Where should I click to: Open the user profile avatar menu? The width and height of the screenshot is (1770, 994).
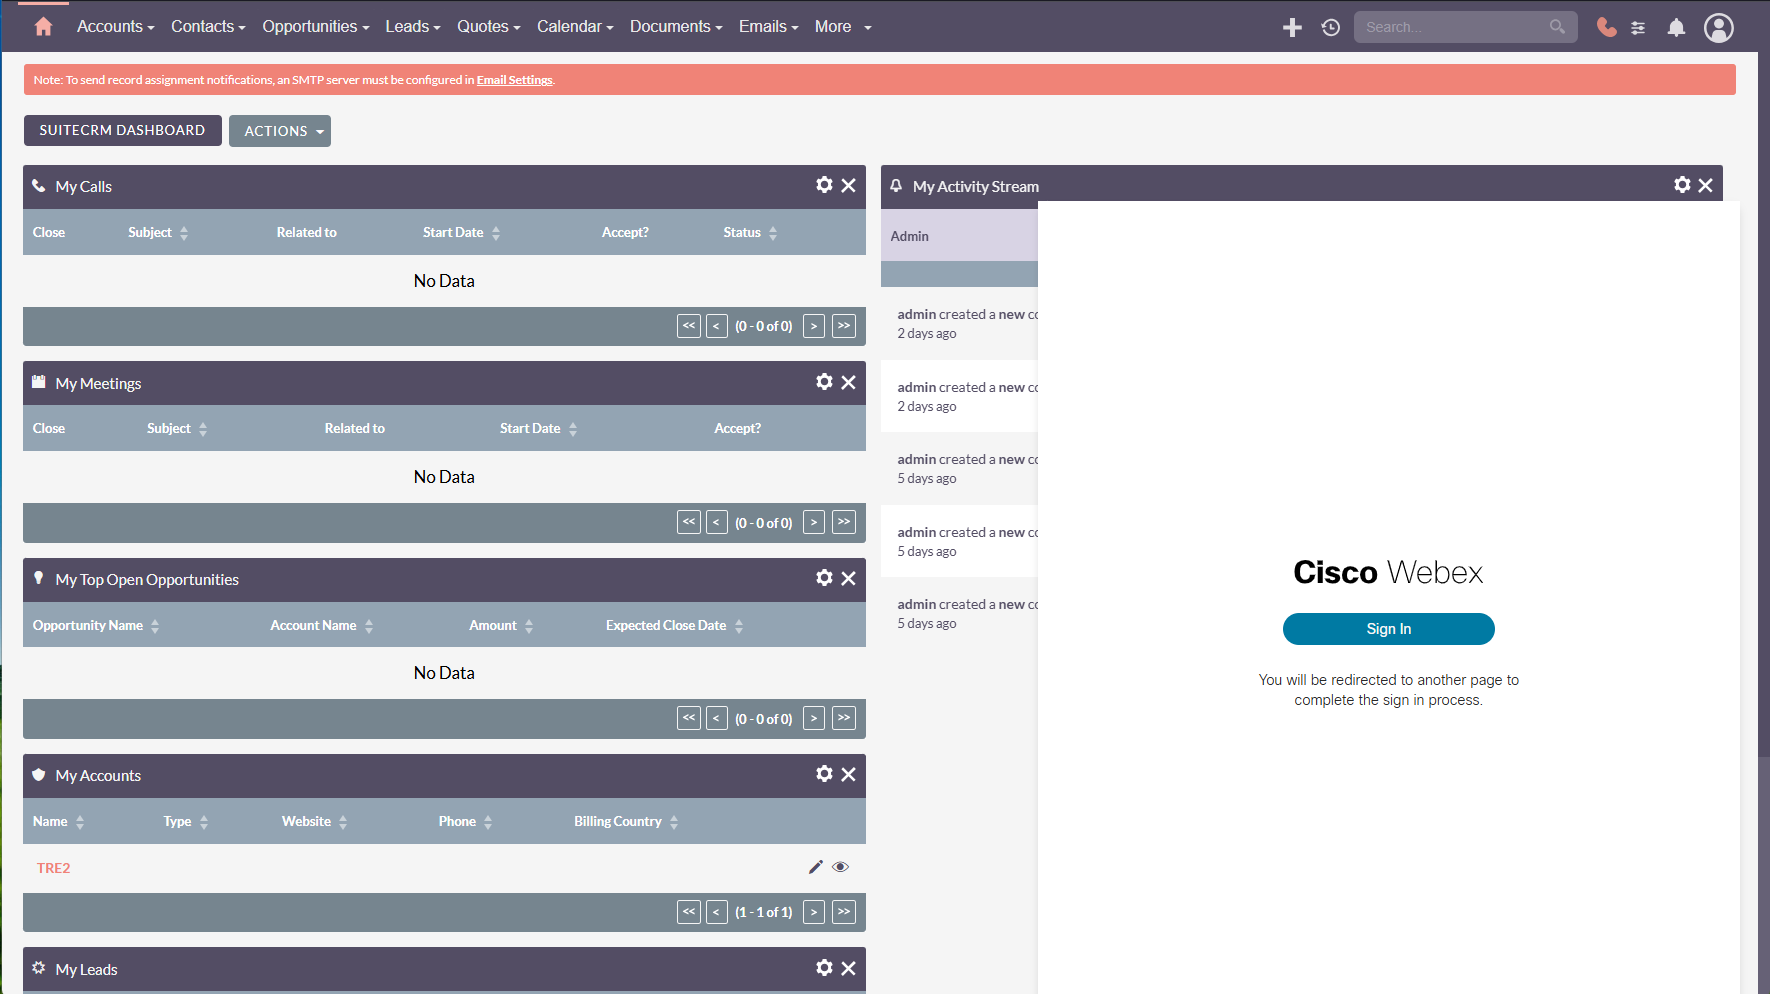[1718, 28]
